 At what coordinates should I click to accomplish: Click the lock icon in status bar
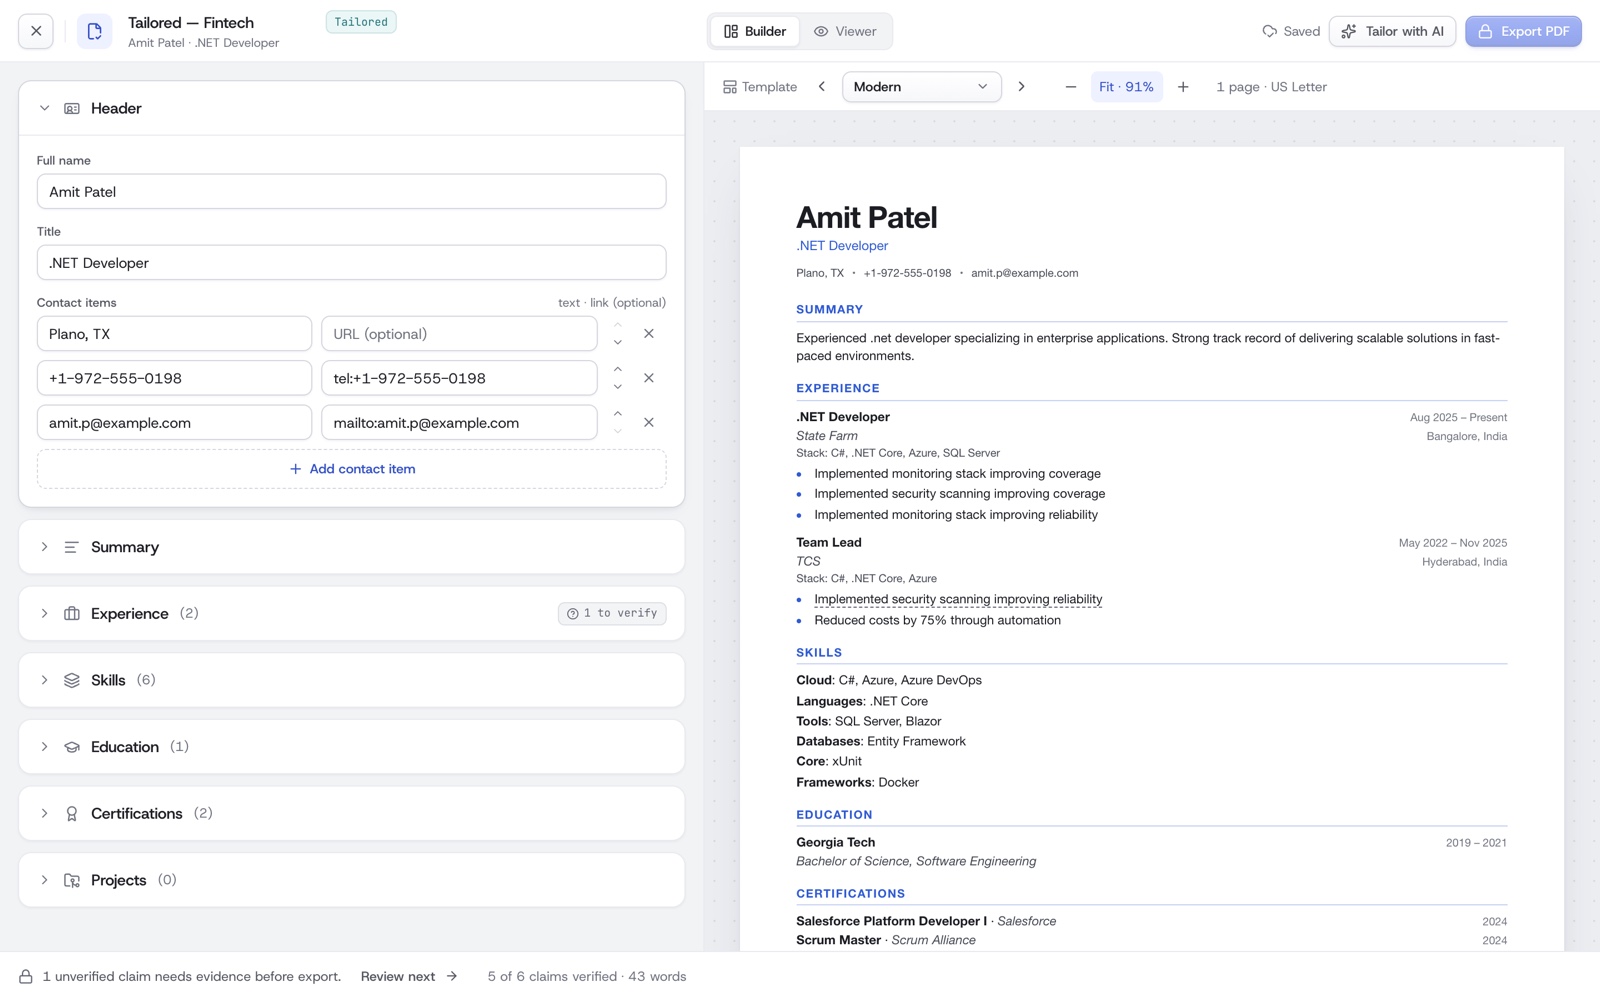pos(26,976)
